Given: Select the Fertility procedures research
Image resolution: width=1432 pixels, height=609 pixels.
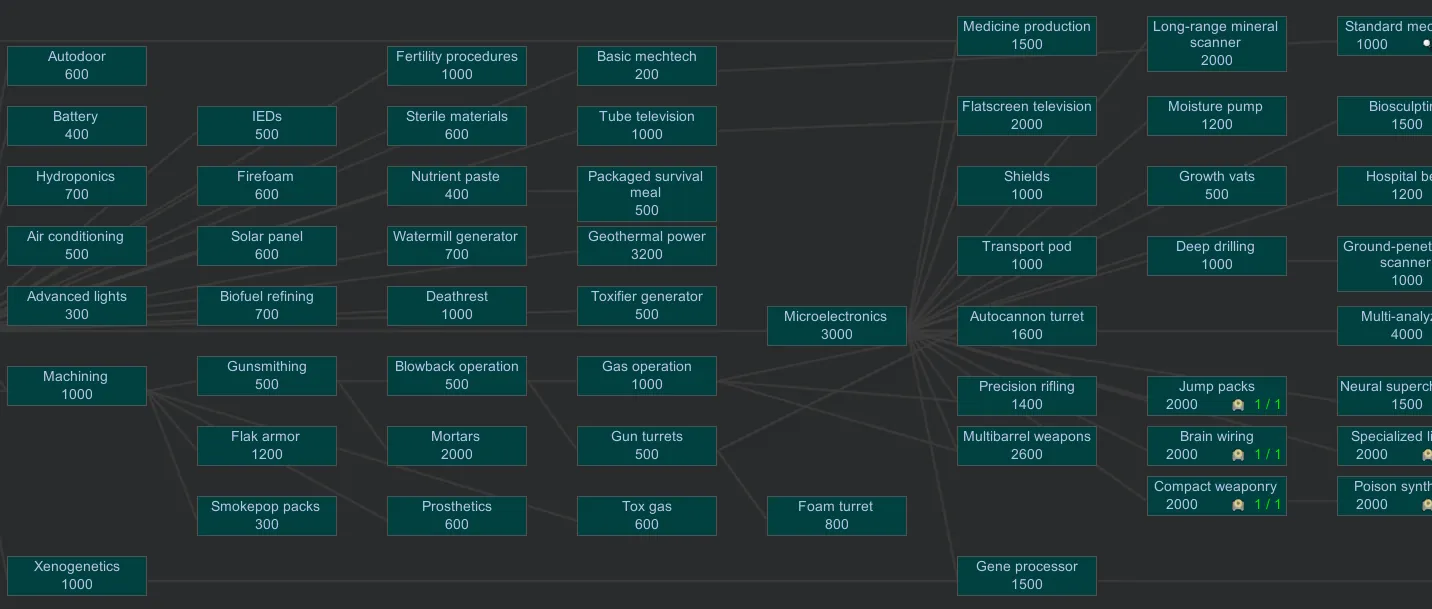Looking at the screenshot, I should click(x=456, y=66).
